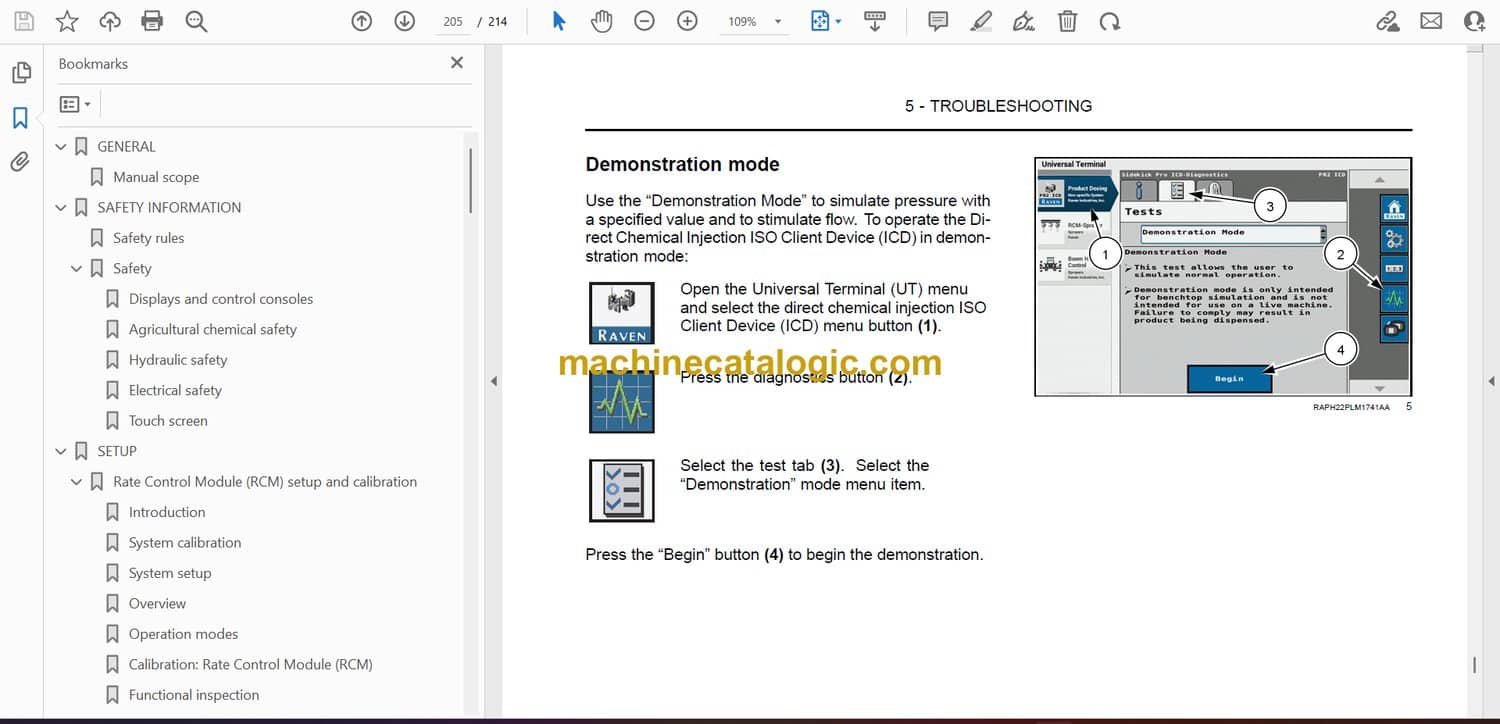1500x724 pixels.
Task: Select the Hand pan tool
Action: point(601,21)
